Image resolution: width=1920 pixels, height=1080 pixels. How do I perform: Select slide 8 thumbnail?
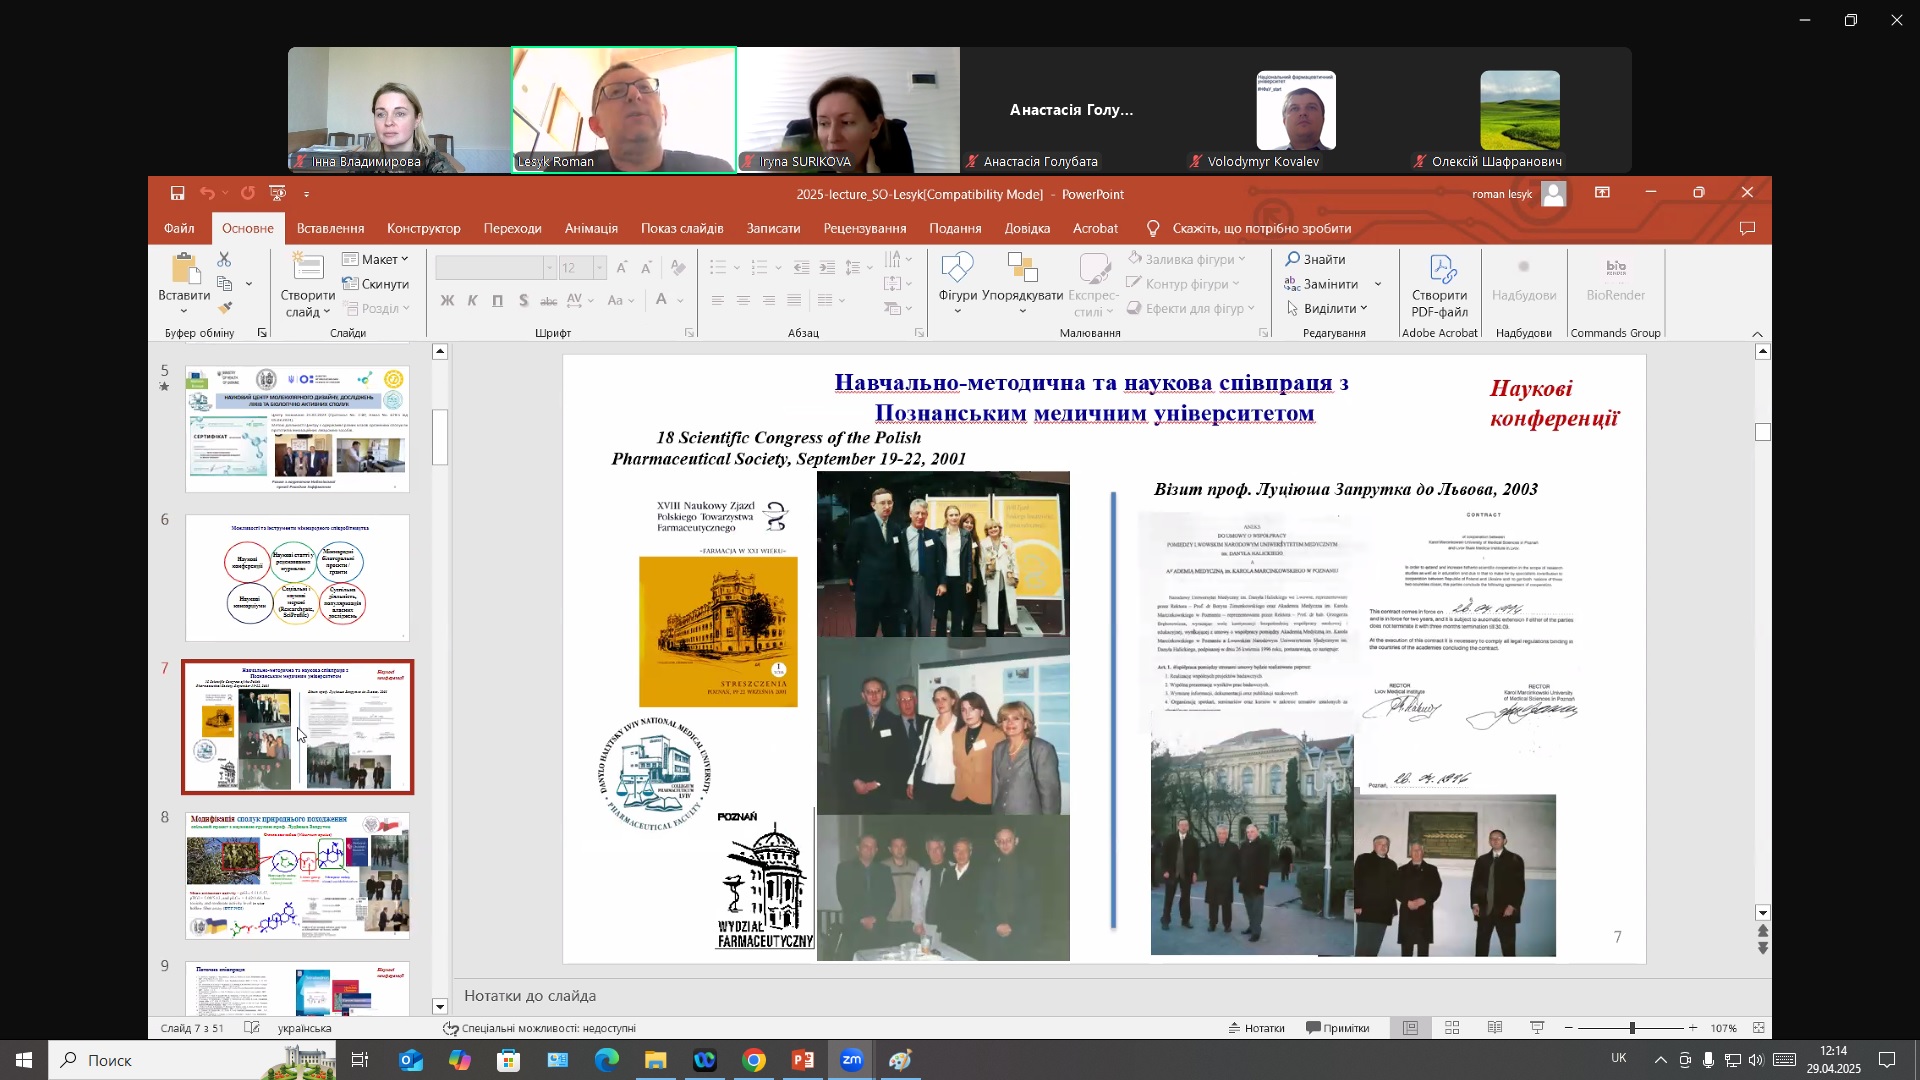[297, 876]
